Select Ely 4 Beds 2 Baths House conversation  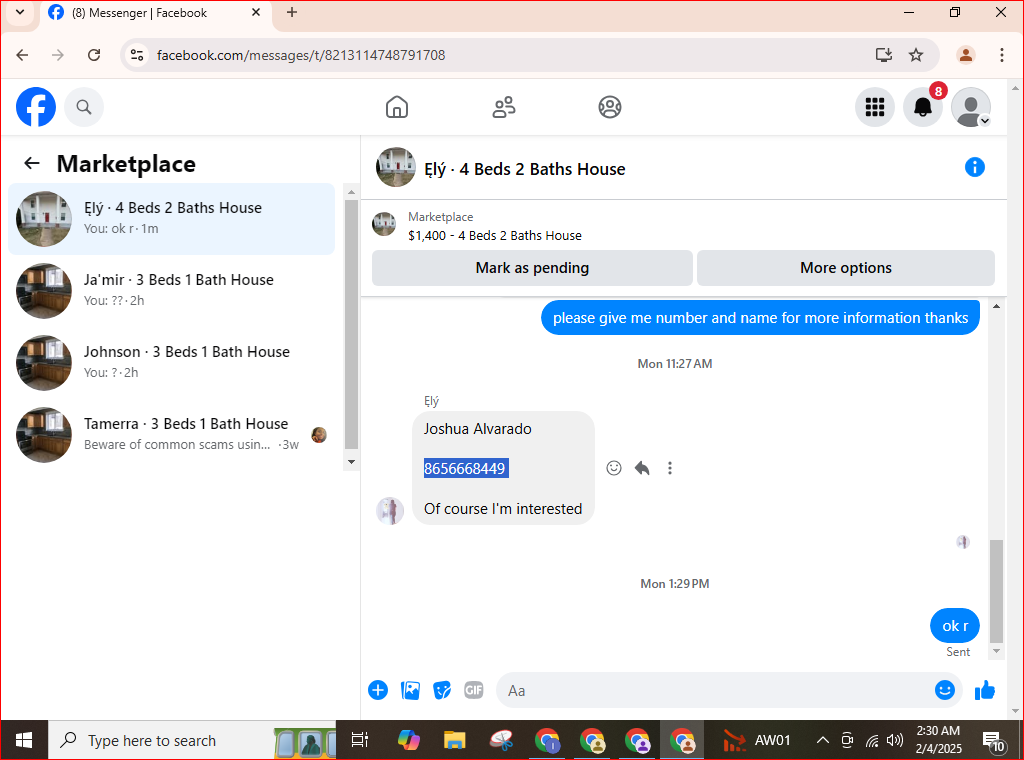click(x=172, y=219)
